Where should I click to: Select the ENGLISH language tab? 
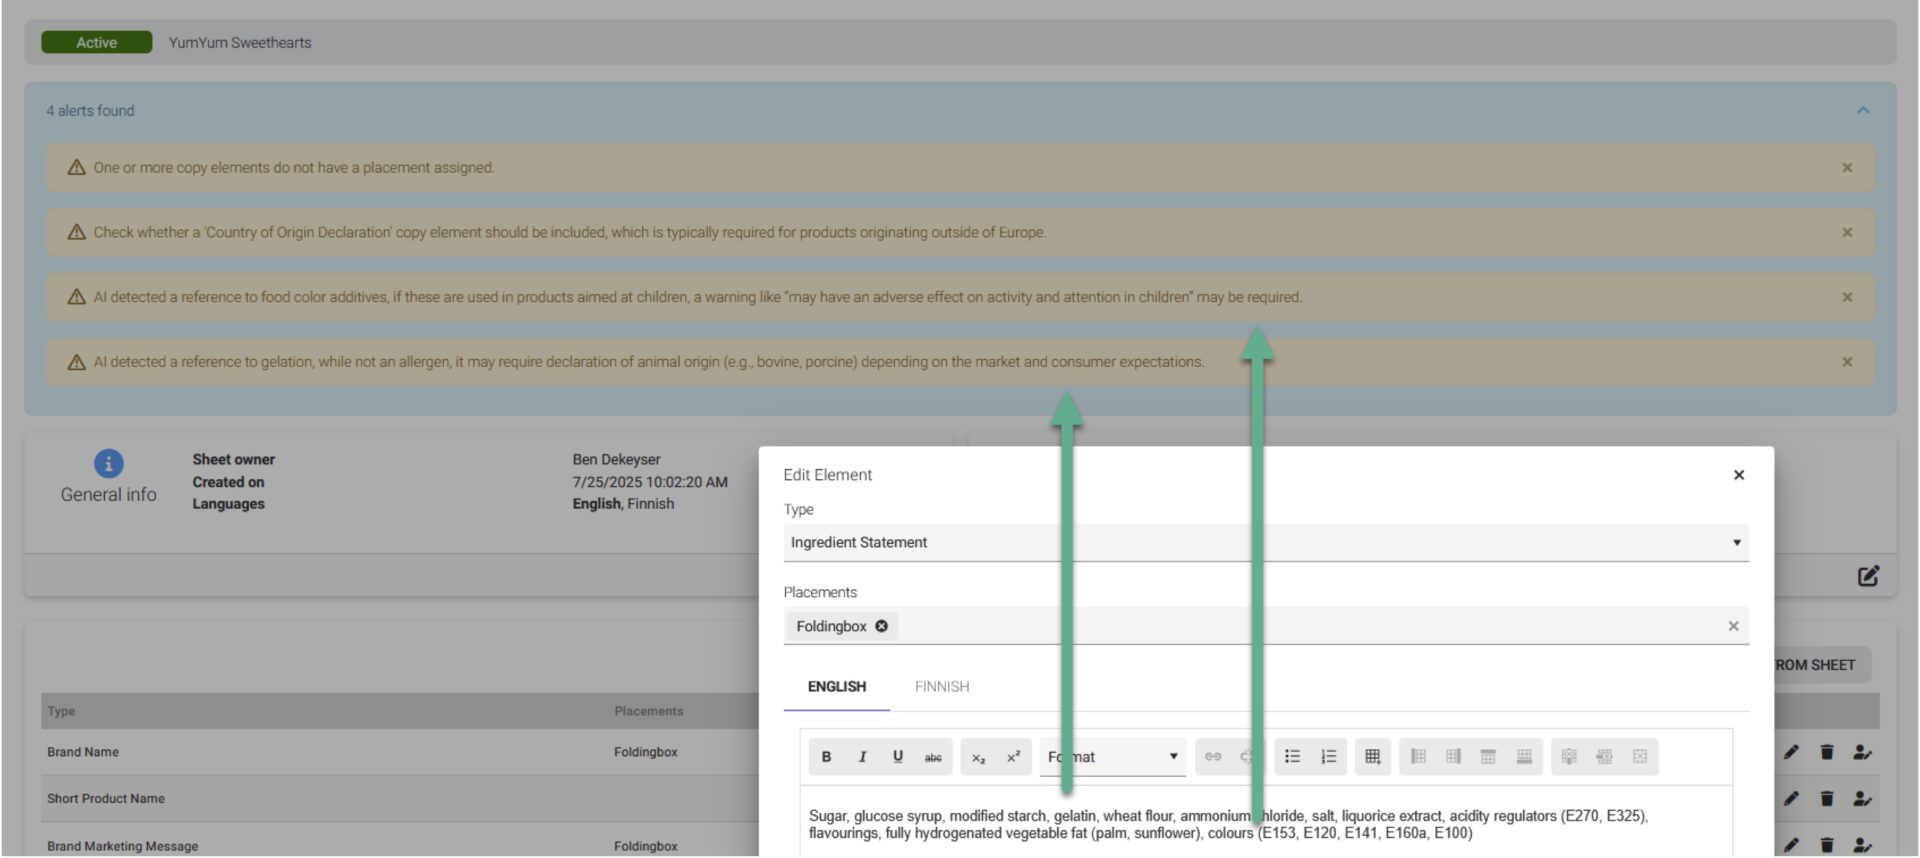pyautogui.click(x=836, y=687)
